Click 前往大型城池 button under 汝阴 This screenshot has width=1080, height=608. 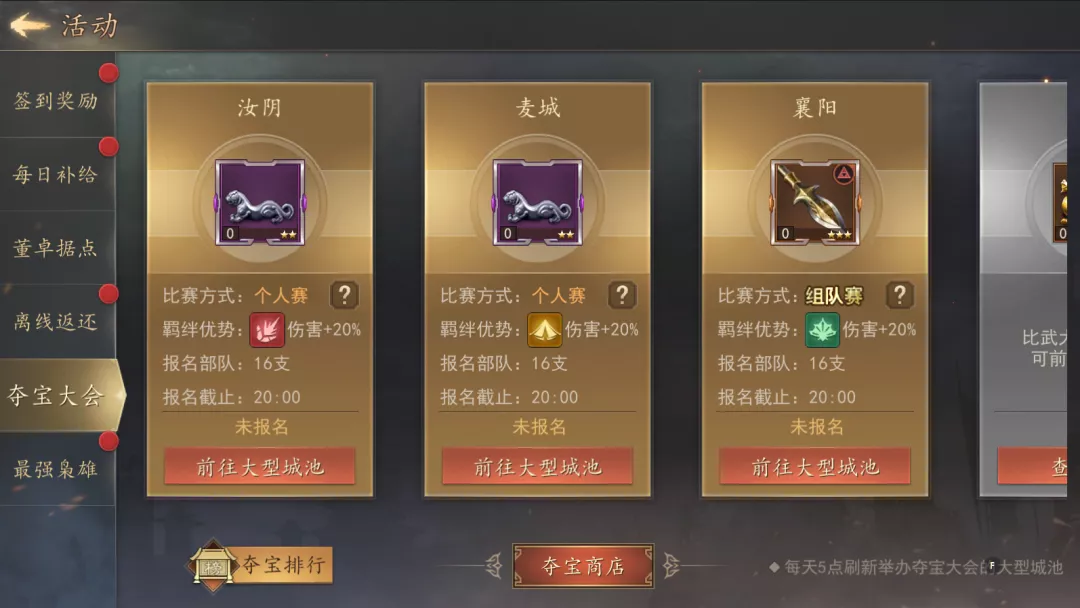click(x=260, y=467)
